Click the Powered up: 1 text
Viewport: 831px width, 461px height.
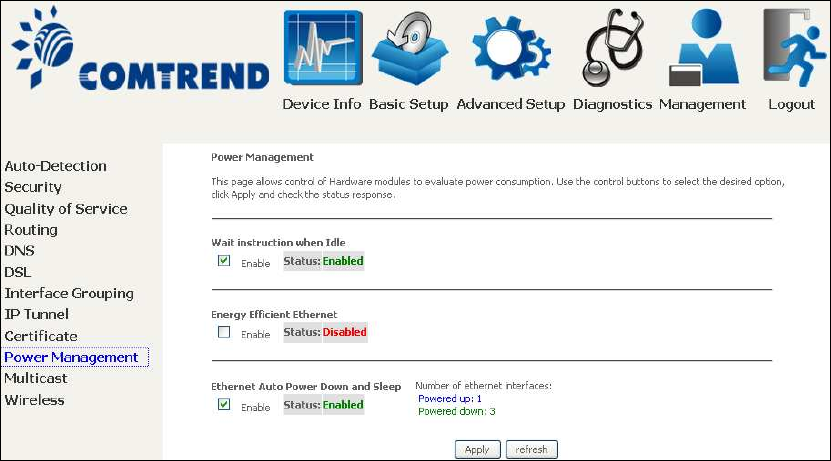(x=450, y=398)
